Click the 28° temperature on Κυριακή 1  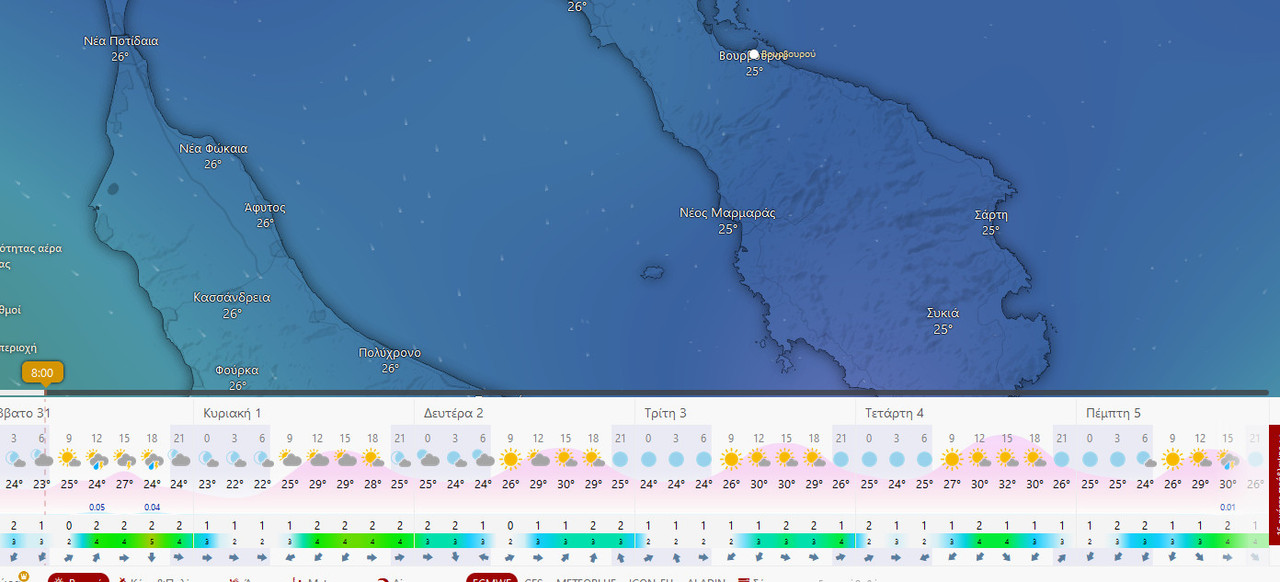pos(373,484)
